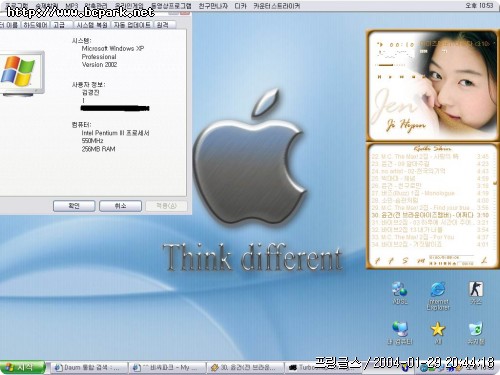This screenshot has height=375, width=500.
Task: Click the 오후 10:53 clock display
Action: (479, 5)
